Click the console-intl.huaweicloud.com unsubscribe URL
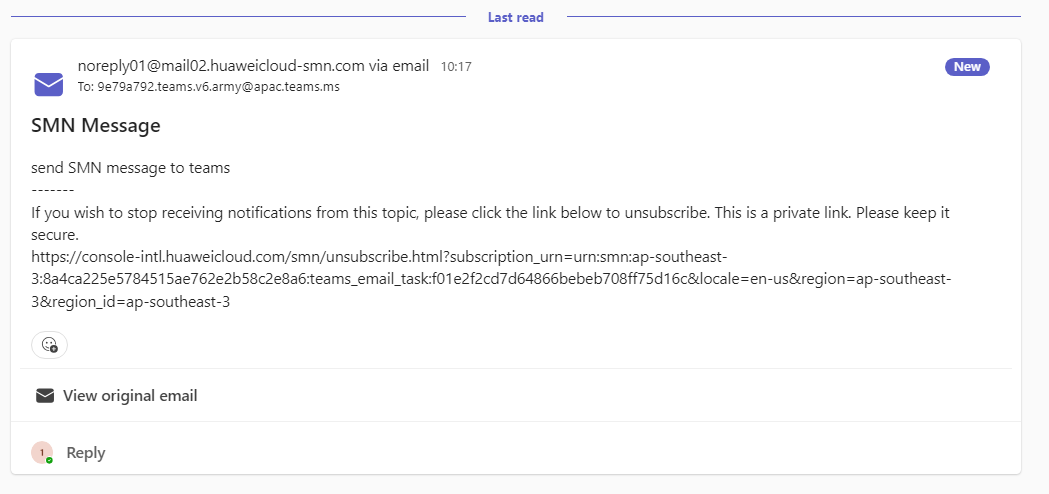 [491, 279]
